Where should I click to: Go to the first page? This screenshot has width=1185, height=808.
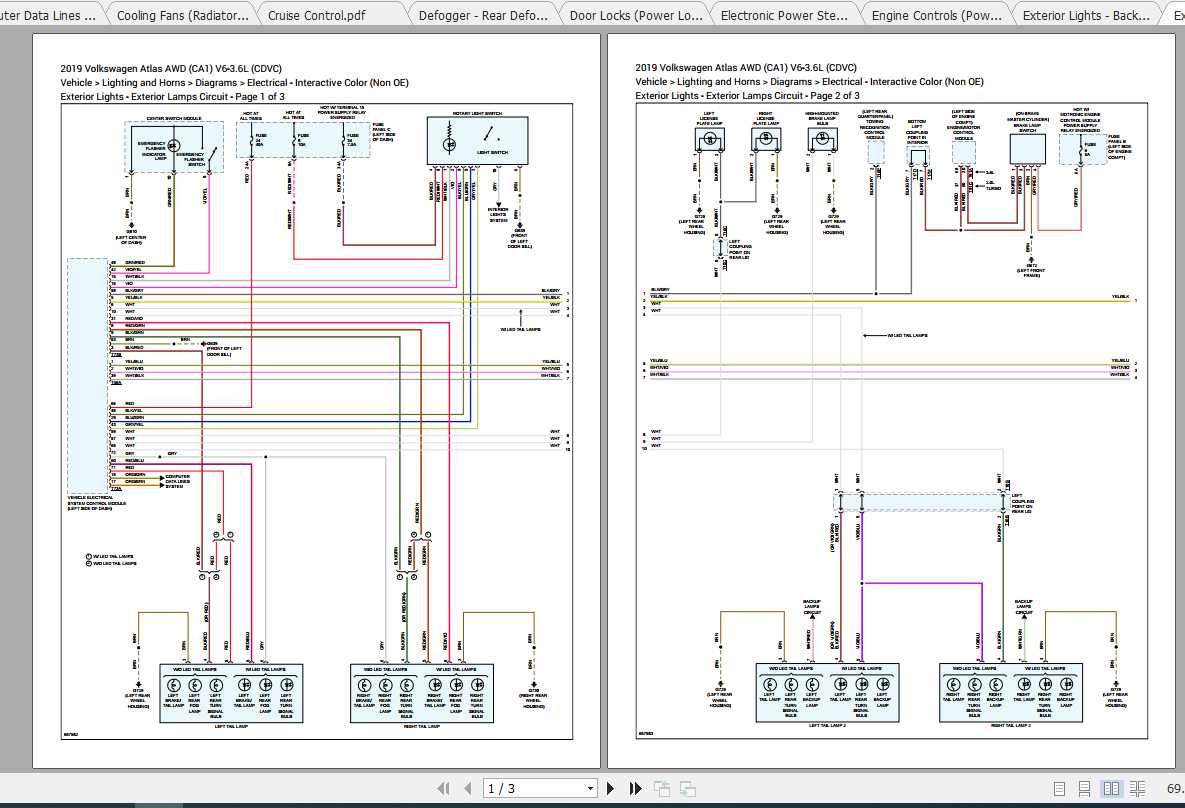click(445, 788)
